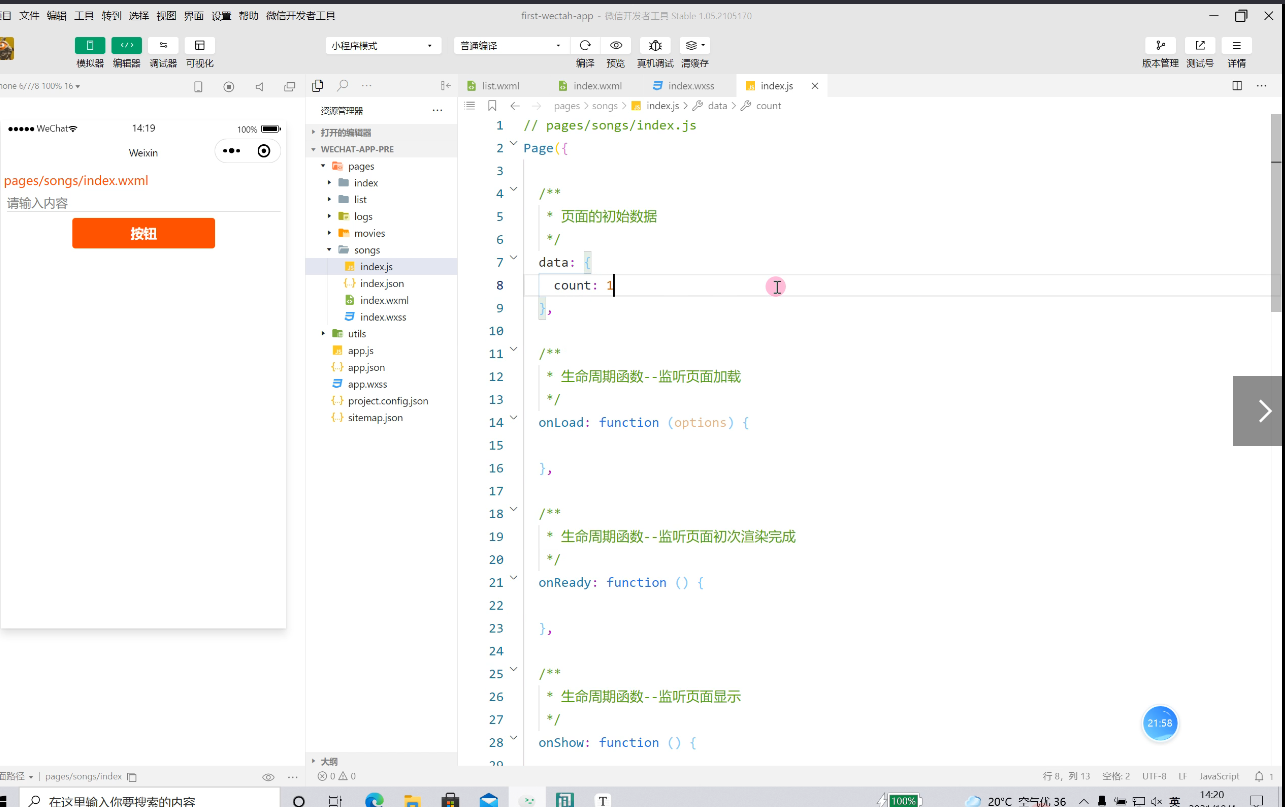Switch to the list.wxml tab
Viewport: 1285px width, 807px height.
pos(500,86)
